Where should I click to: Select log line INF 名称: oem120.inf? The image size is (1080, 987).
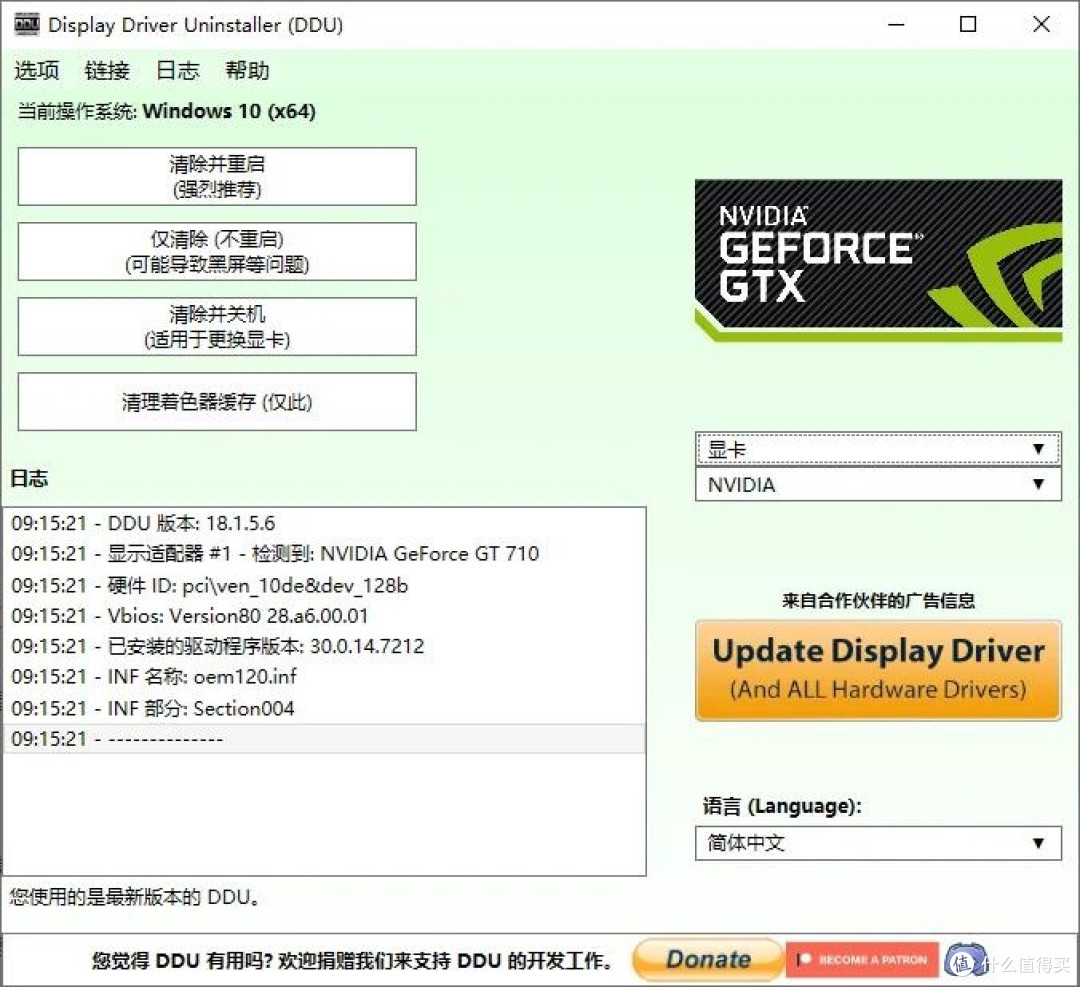coord(324,677)
